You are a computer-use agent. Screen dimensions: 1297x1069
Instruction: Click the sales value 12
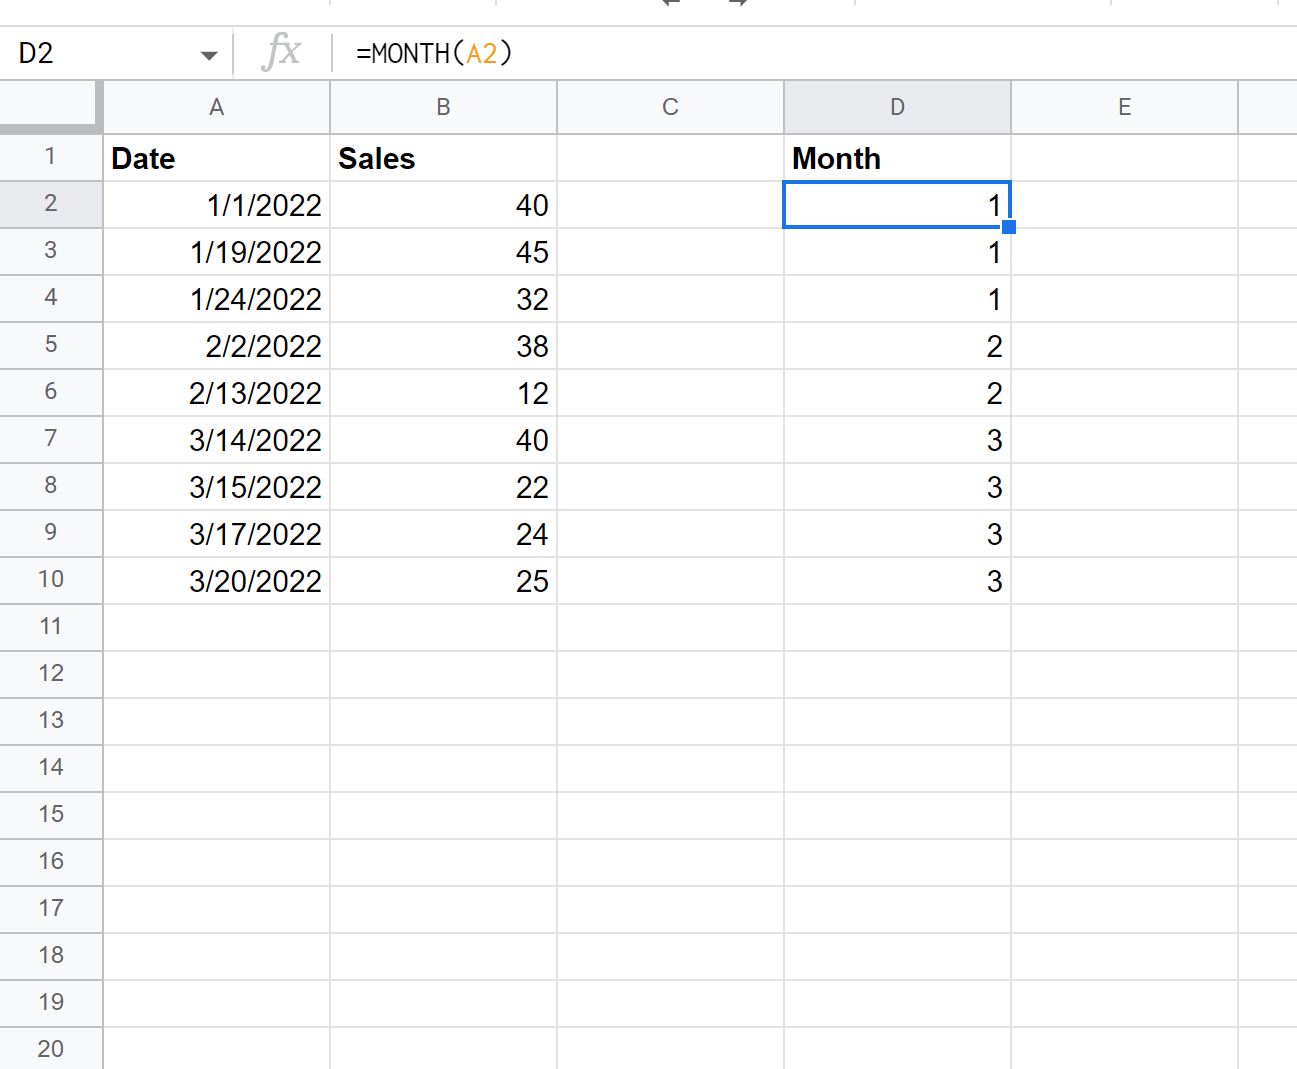(443, 393)
